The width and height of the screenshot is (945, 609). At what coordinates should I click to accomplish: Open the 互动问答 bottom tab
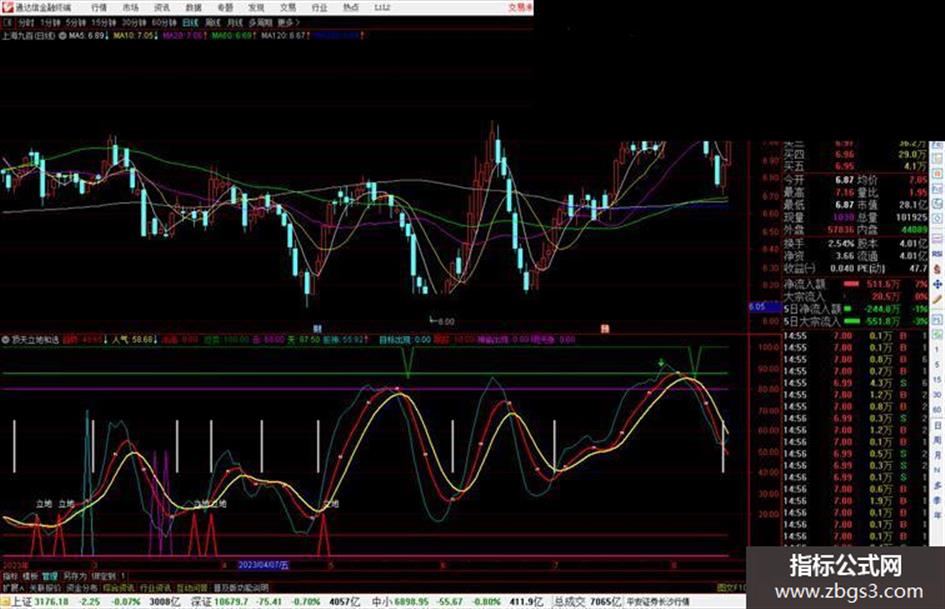click(x=192, y=587)
